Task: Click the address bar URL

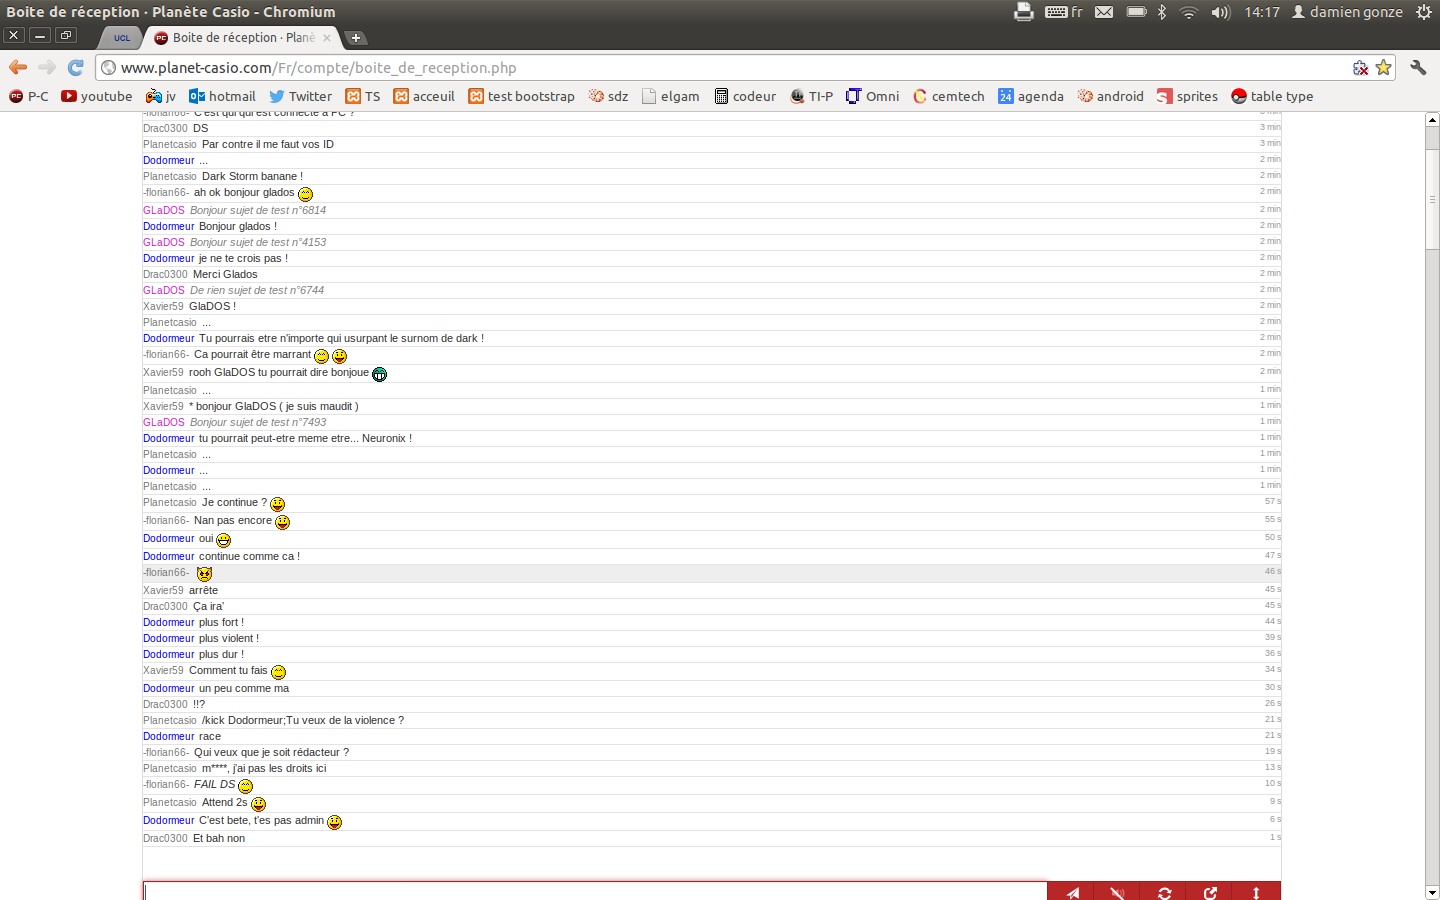Action: coord(319,68)
